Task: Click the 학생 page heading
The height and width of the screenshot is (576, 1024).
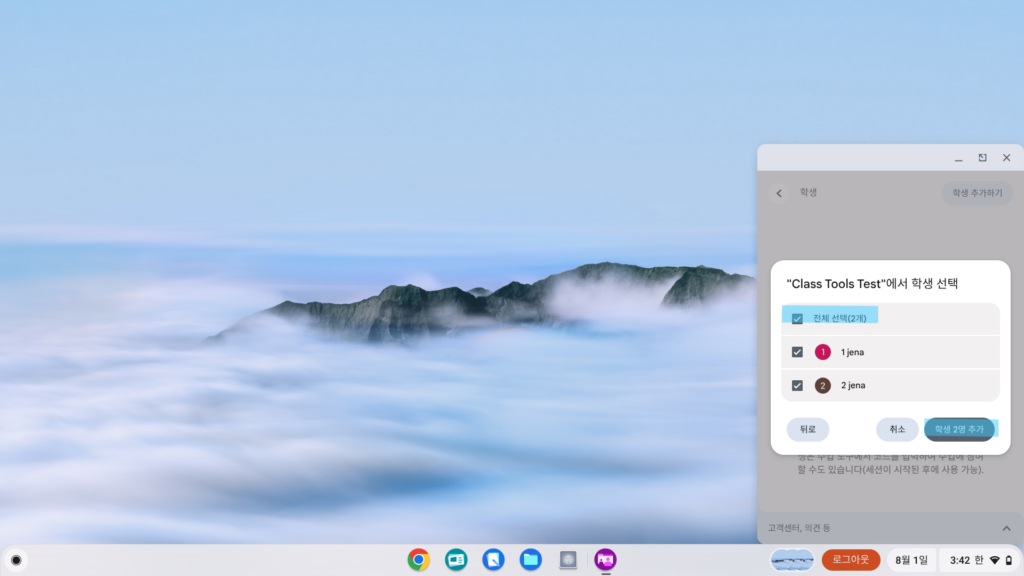Action: (x=808, y=192)
